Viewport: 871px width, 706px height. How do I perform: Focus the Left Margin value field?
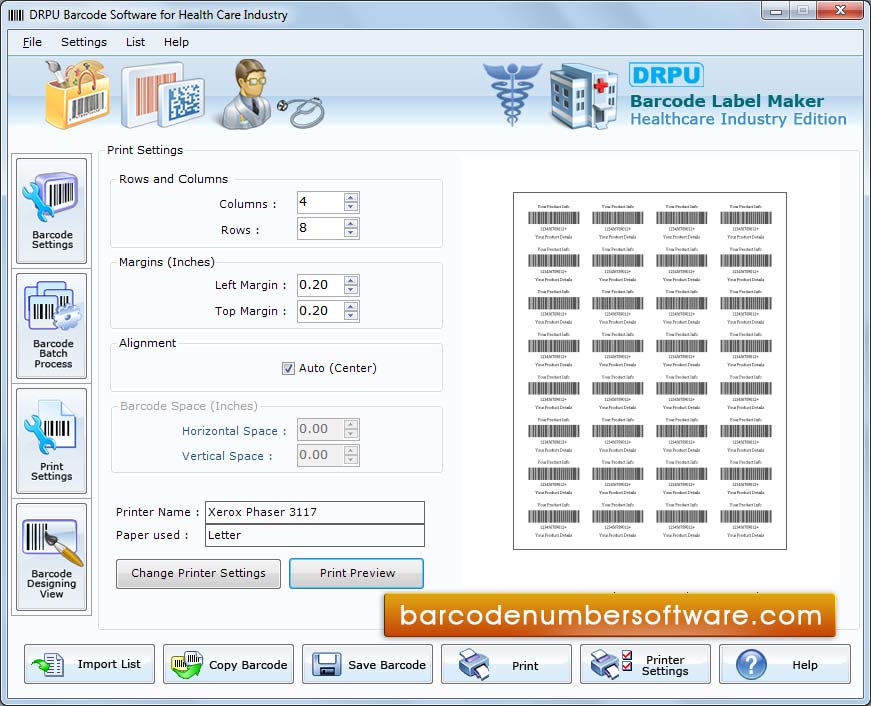coord(321,286)
